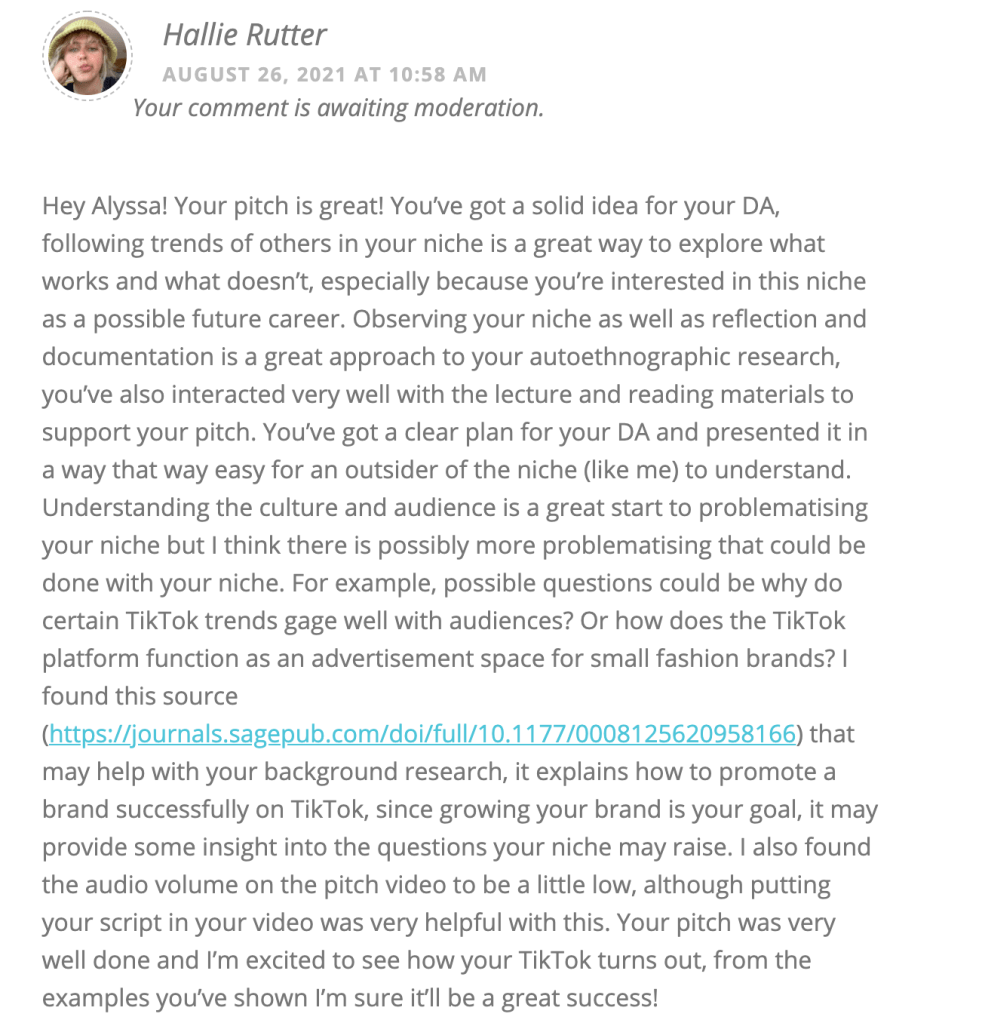The height and width of the screenshot is (1023, 982).
Task: Click the word "problematising" ending a line
Action: point(783,508)
